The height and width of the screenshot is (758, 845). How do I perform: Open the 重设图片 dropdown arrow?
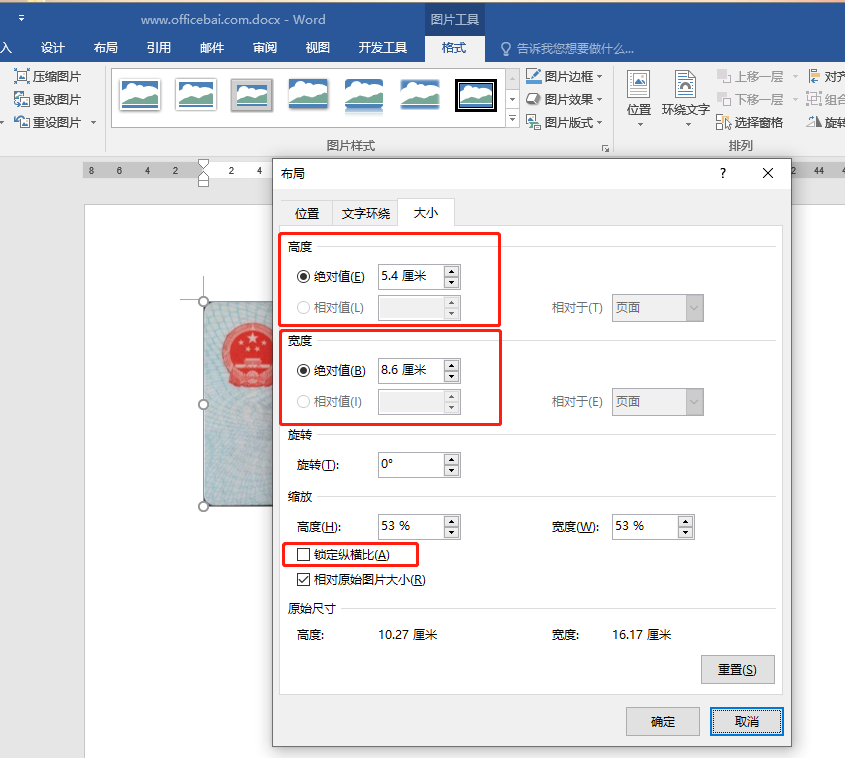pos(92,121)
